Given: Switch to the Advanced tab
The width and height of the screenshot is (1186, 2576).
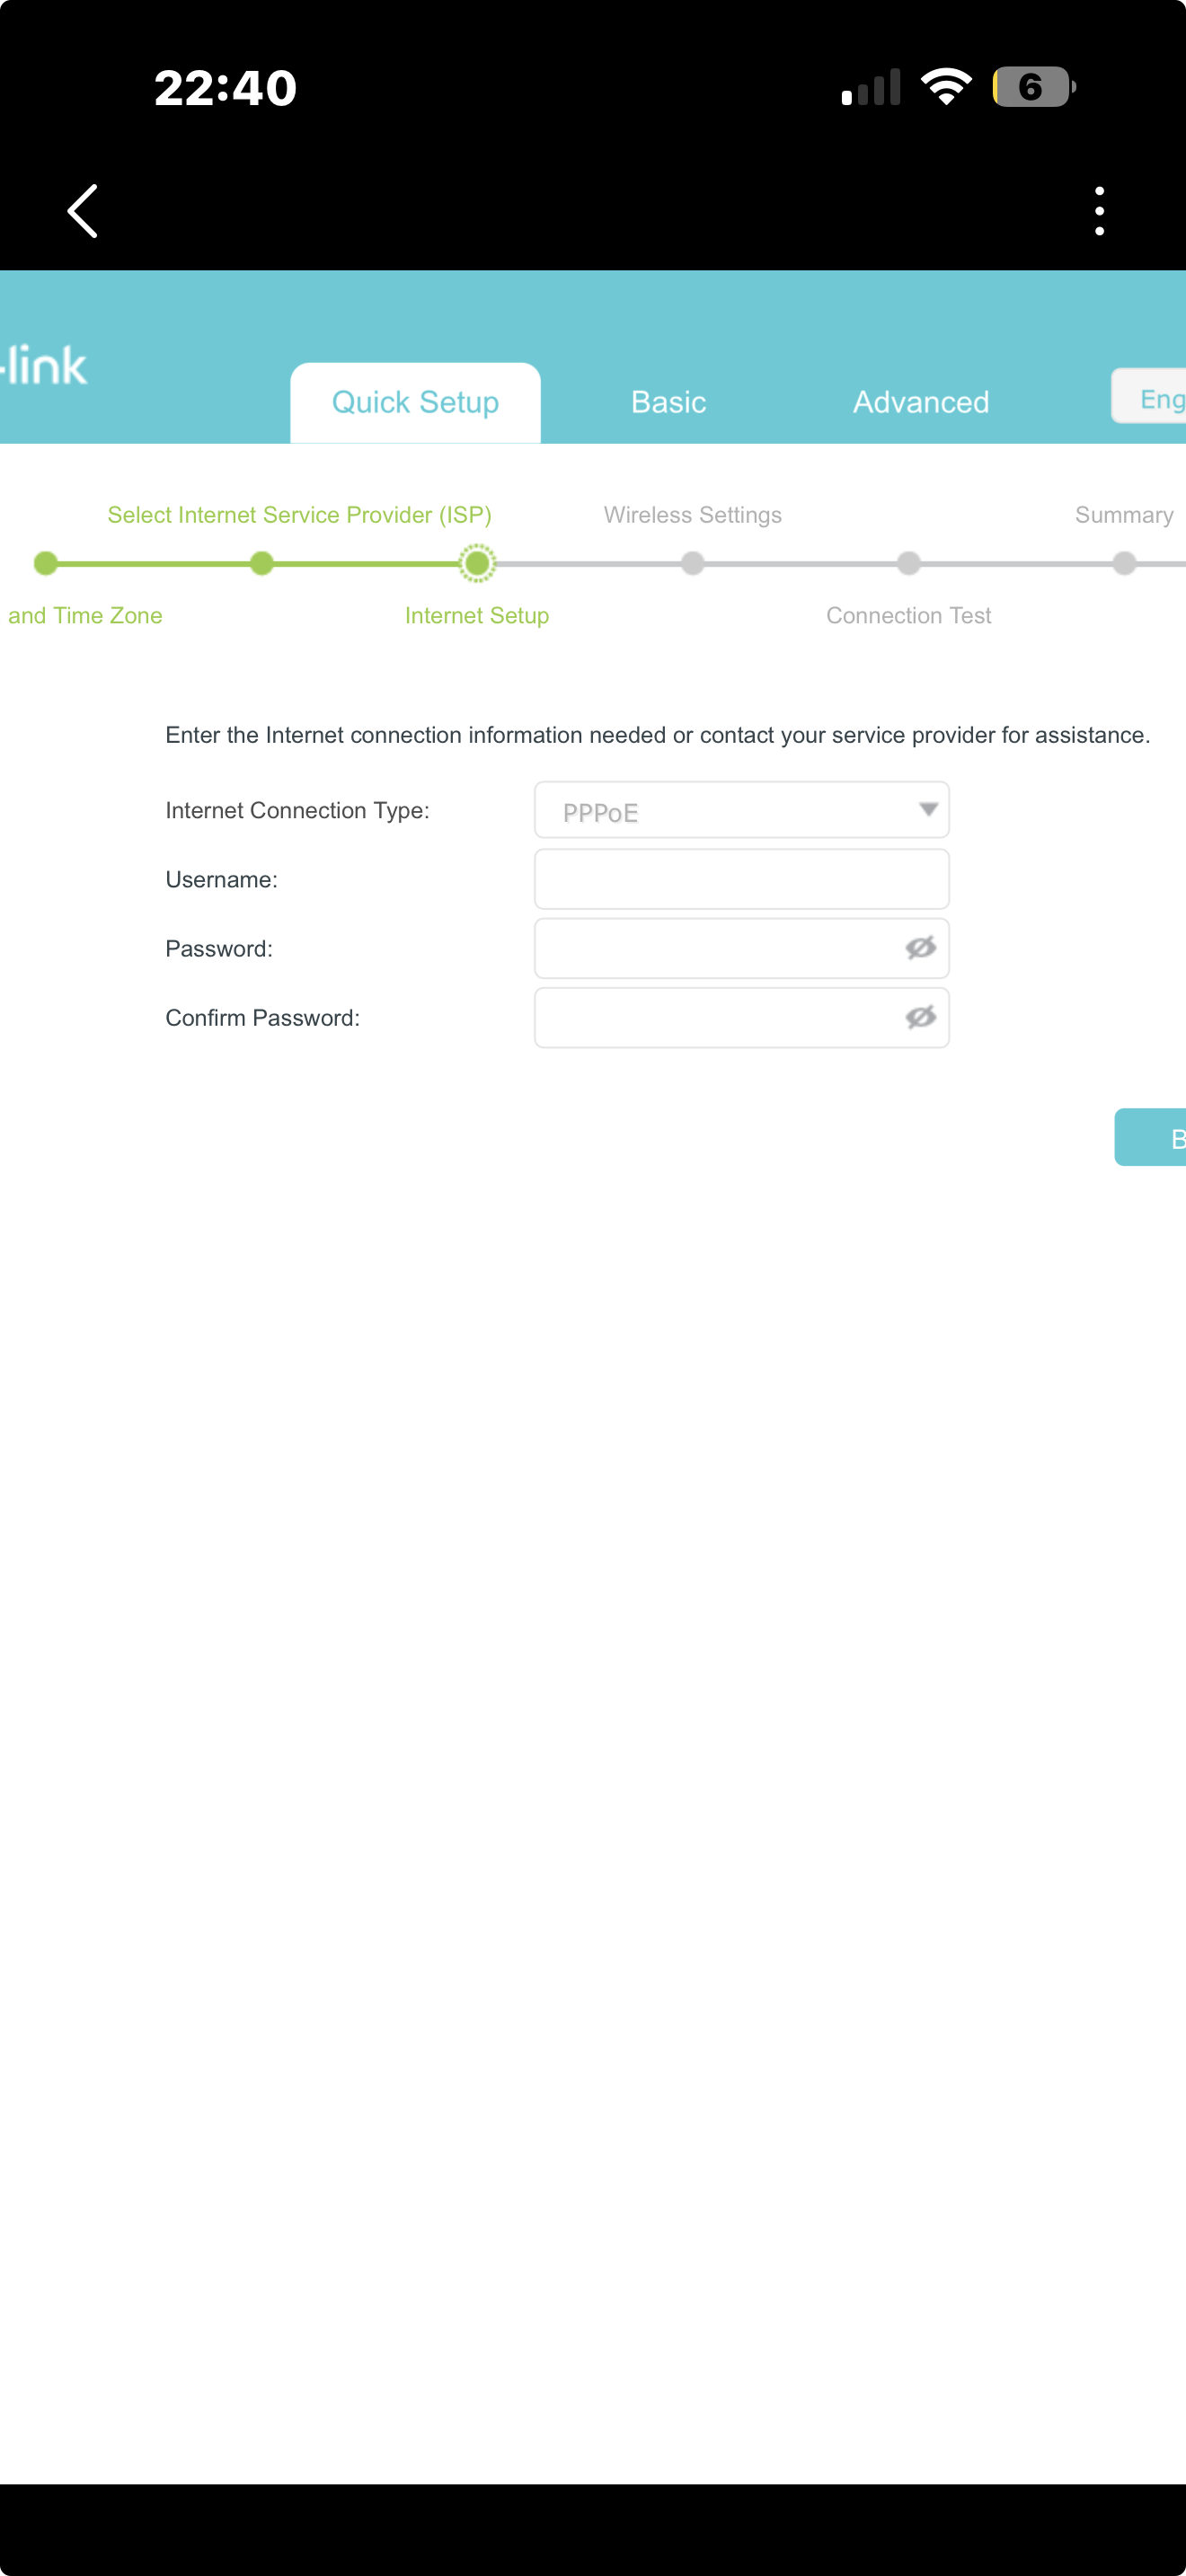Looking at the screenshot, I should click(920, 402).
